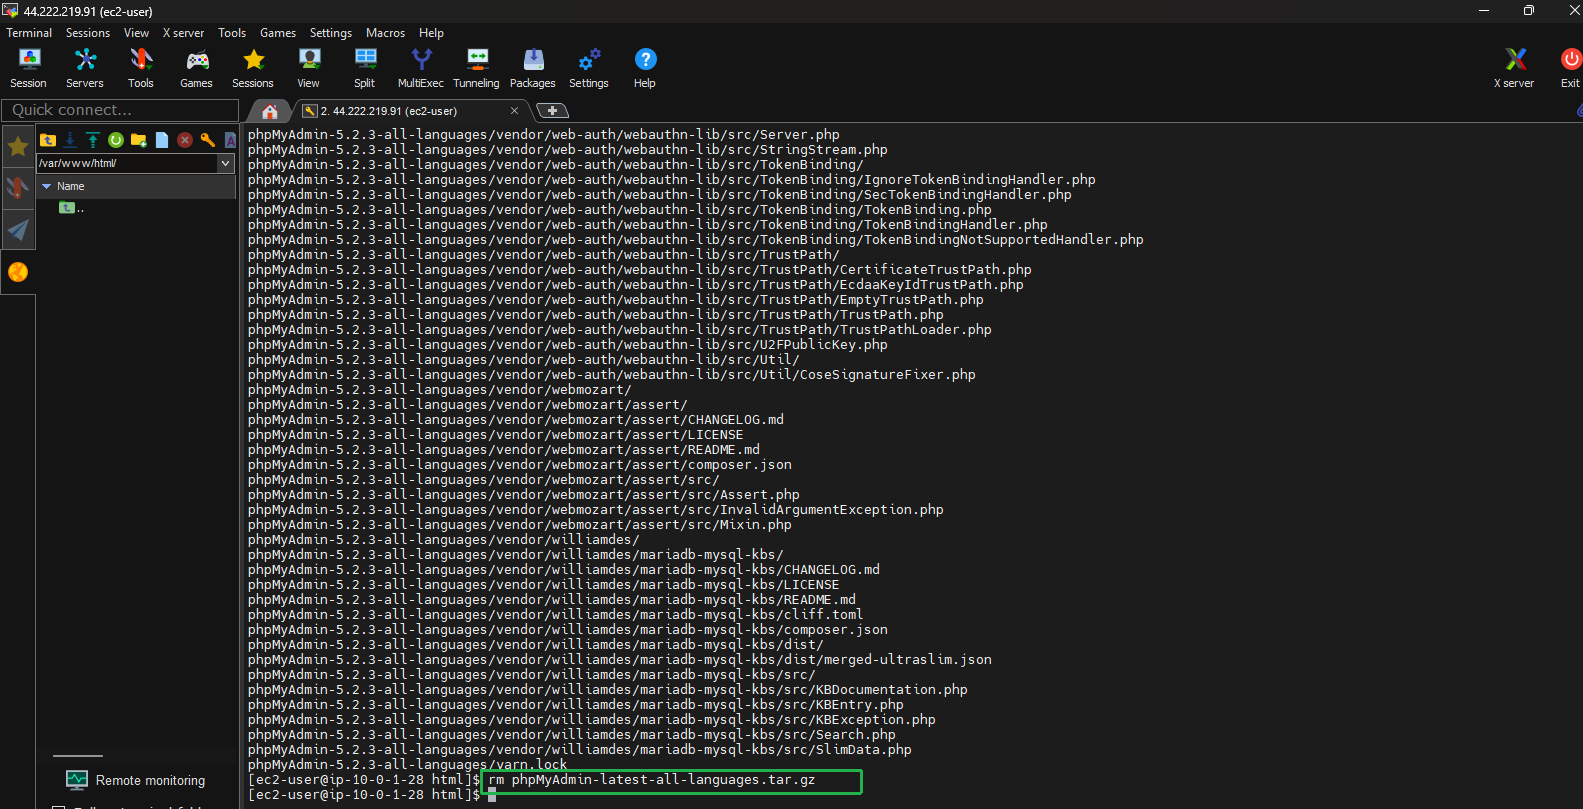The image size is (1583, 809).
Task: Open the Packages toolbar icon
Action: pos(533,68)
